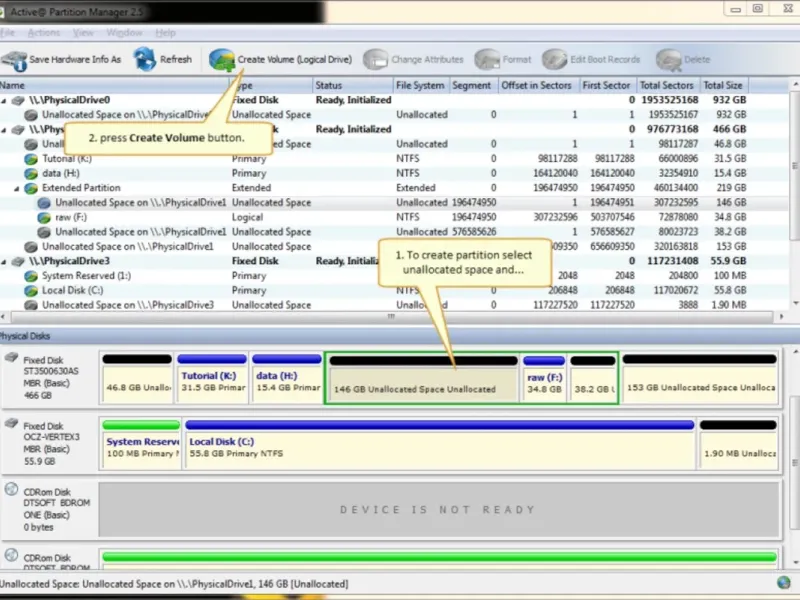Select the data (H:) block in the disk map
The height and width of the screenshot is (600, 800).
point(287,378)
